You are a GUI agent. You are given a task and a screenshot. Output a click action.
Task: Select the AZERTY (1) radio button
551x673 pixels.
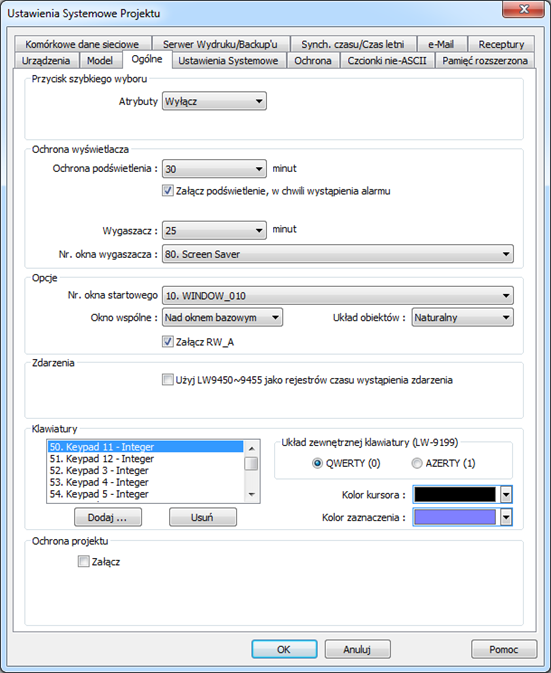pyautogui.click(x=417, y=464)
